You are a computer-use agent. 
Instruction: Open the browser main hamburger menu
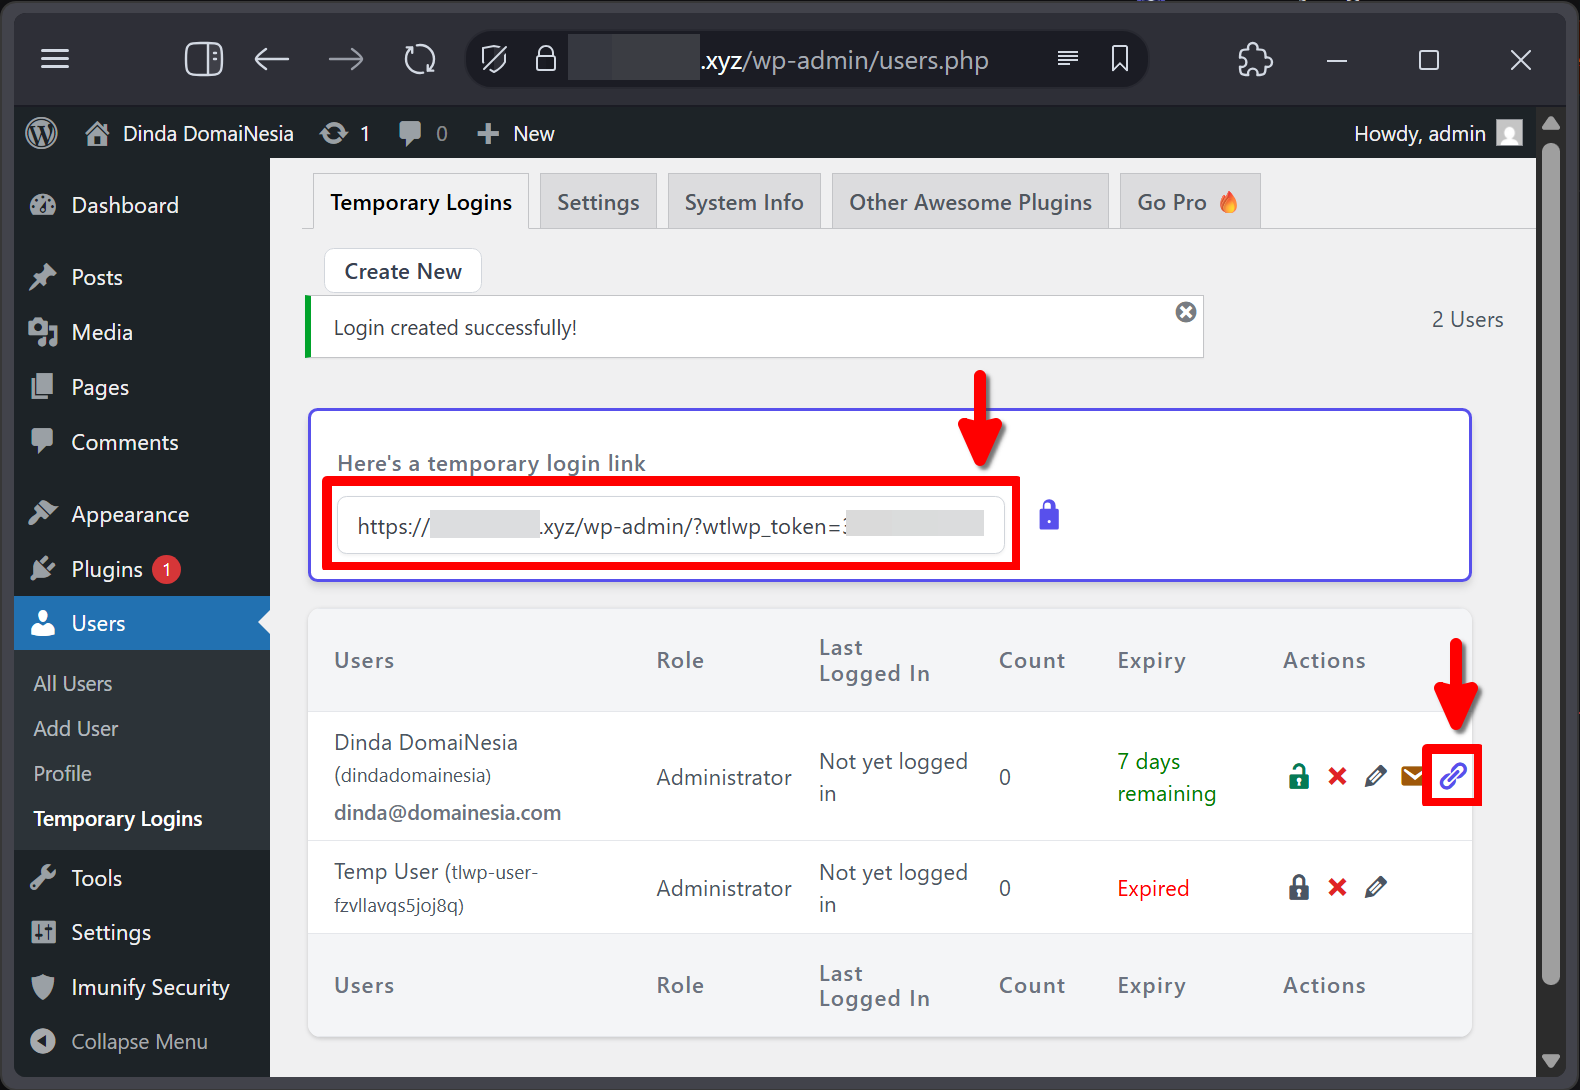click(x=55, y=59)
